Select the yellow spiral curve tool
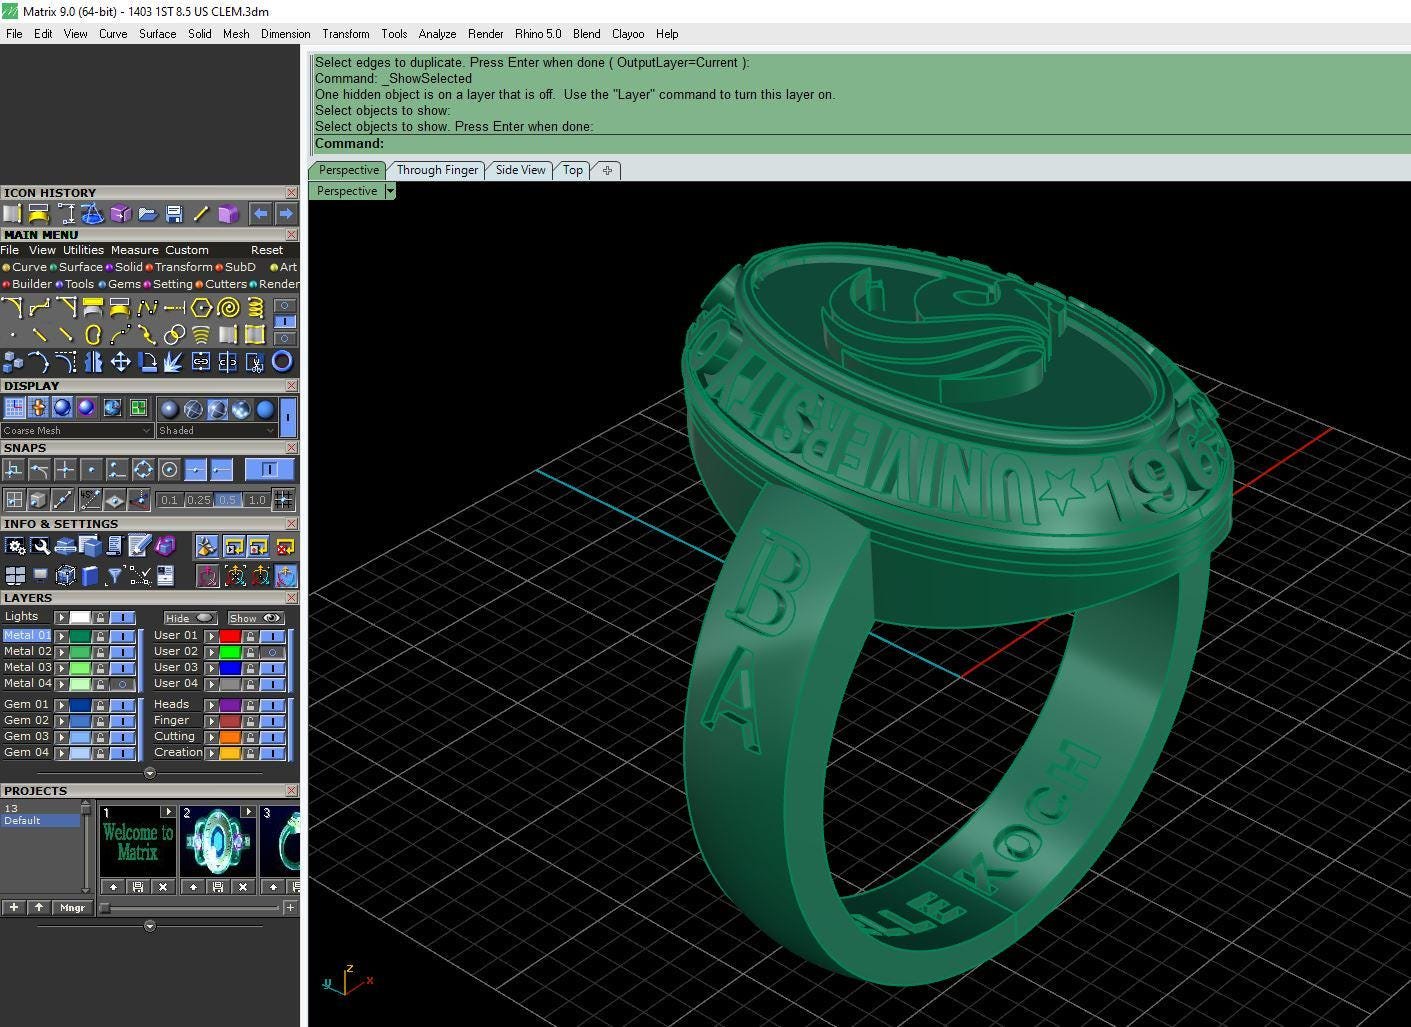 click(228, 308)
